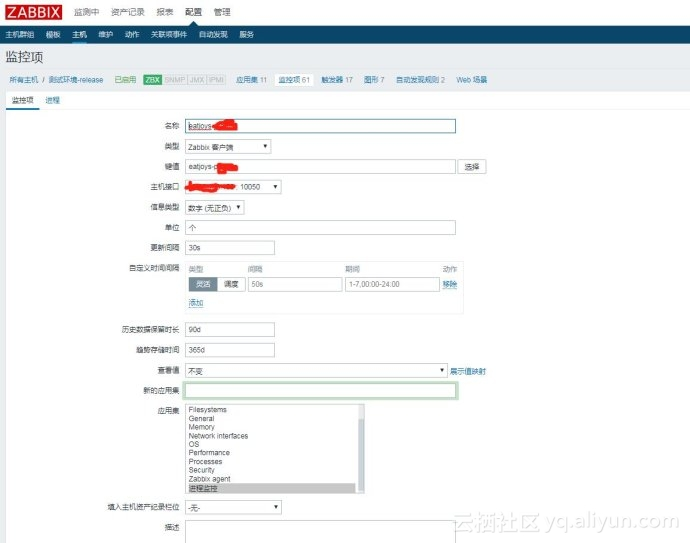Image resolution: width=690 pixels, height=543 pixels.
Task: Open the 信息类型 数字 (无正负) dropdown
Action: pos(215,208)
